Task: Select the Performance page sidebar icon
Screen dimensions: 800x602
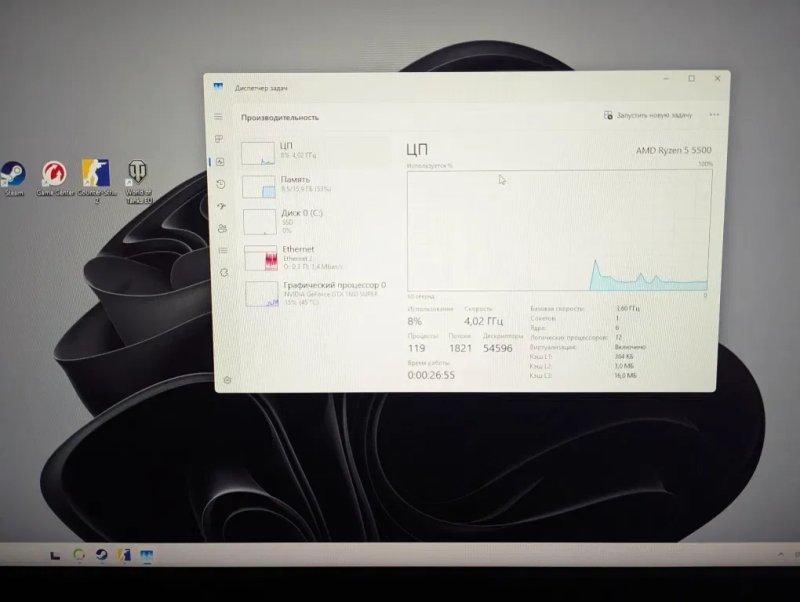Action: (220, 162)
